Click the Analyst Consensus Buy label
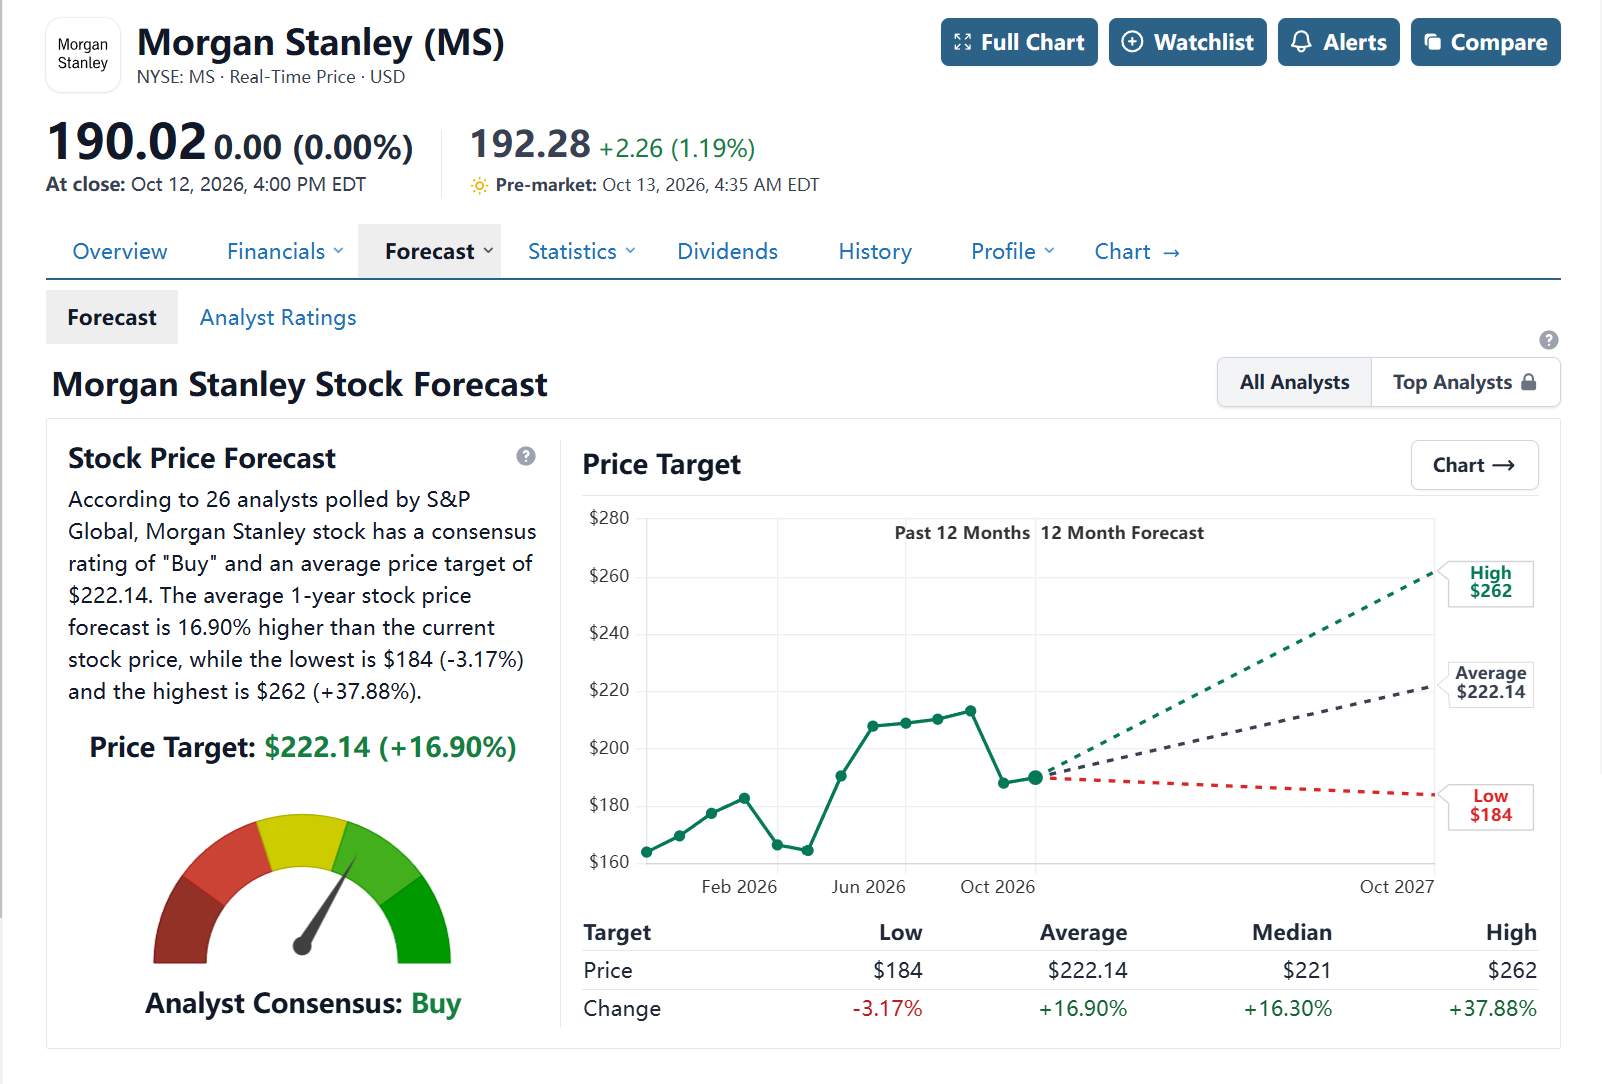Viewport: 1602px width, 1084px height. point(303,1003)
